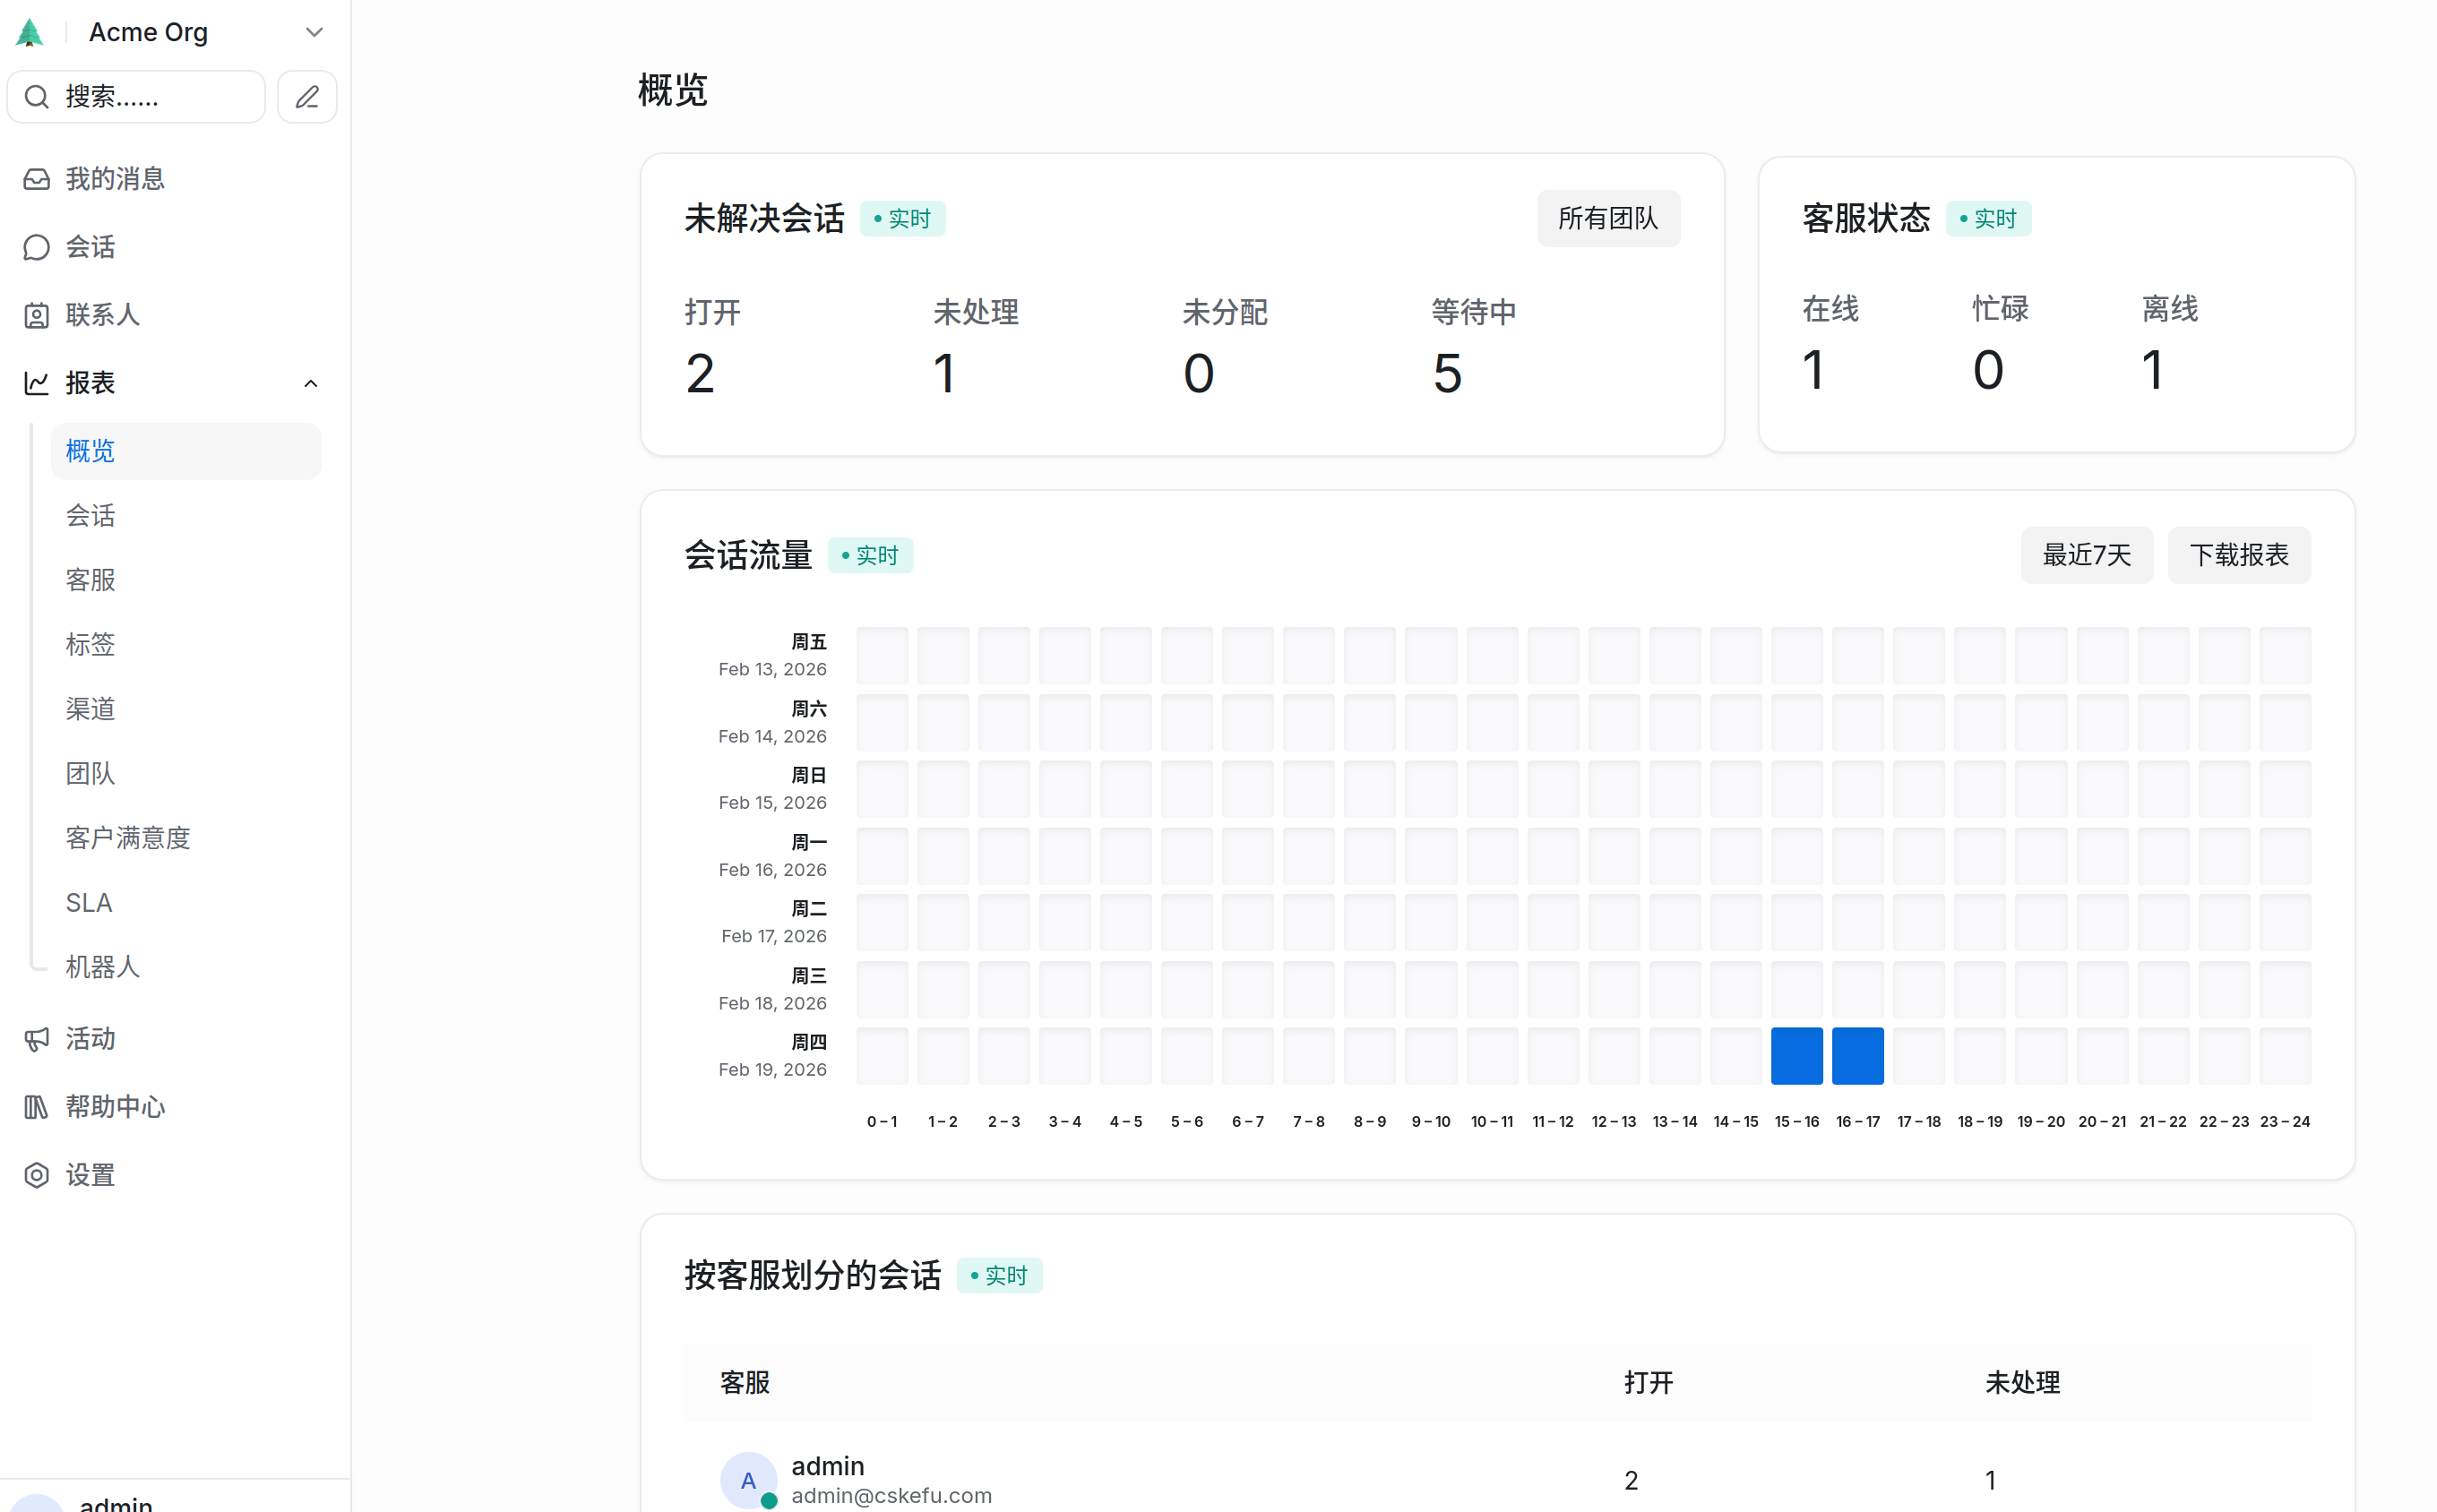Select the SLA report menu item
This screenshot has width=2437, height=1512.
click(x=89, y=902)
